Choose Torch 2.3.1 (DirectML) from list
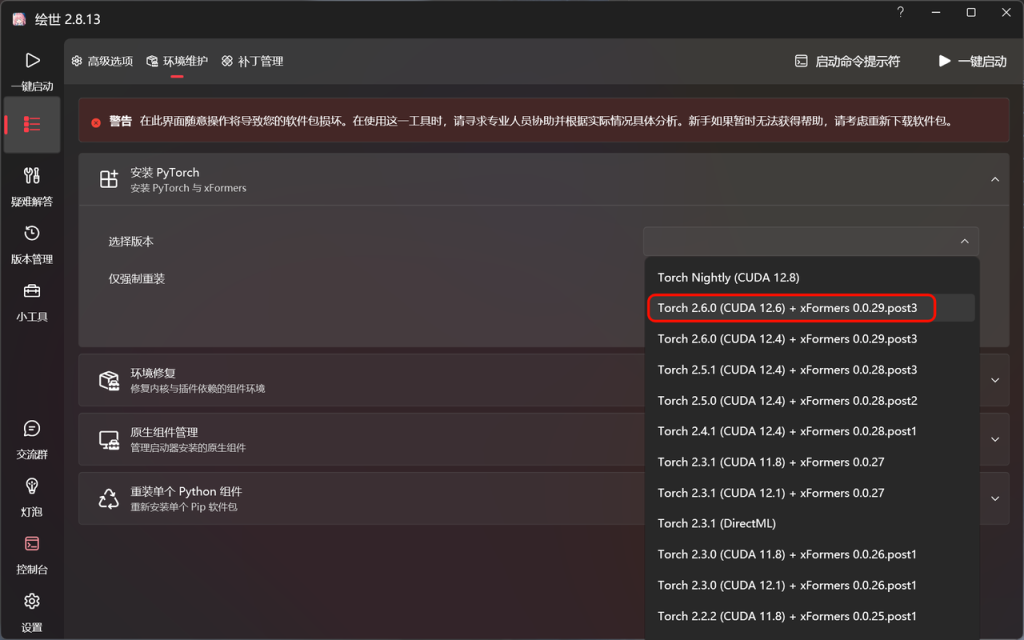1024x640 pixels. click(x=716, y=523)
